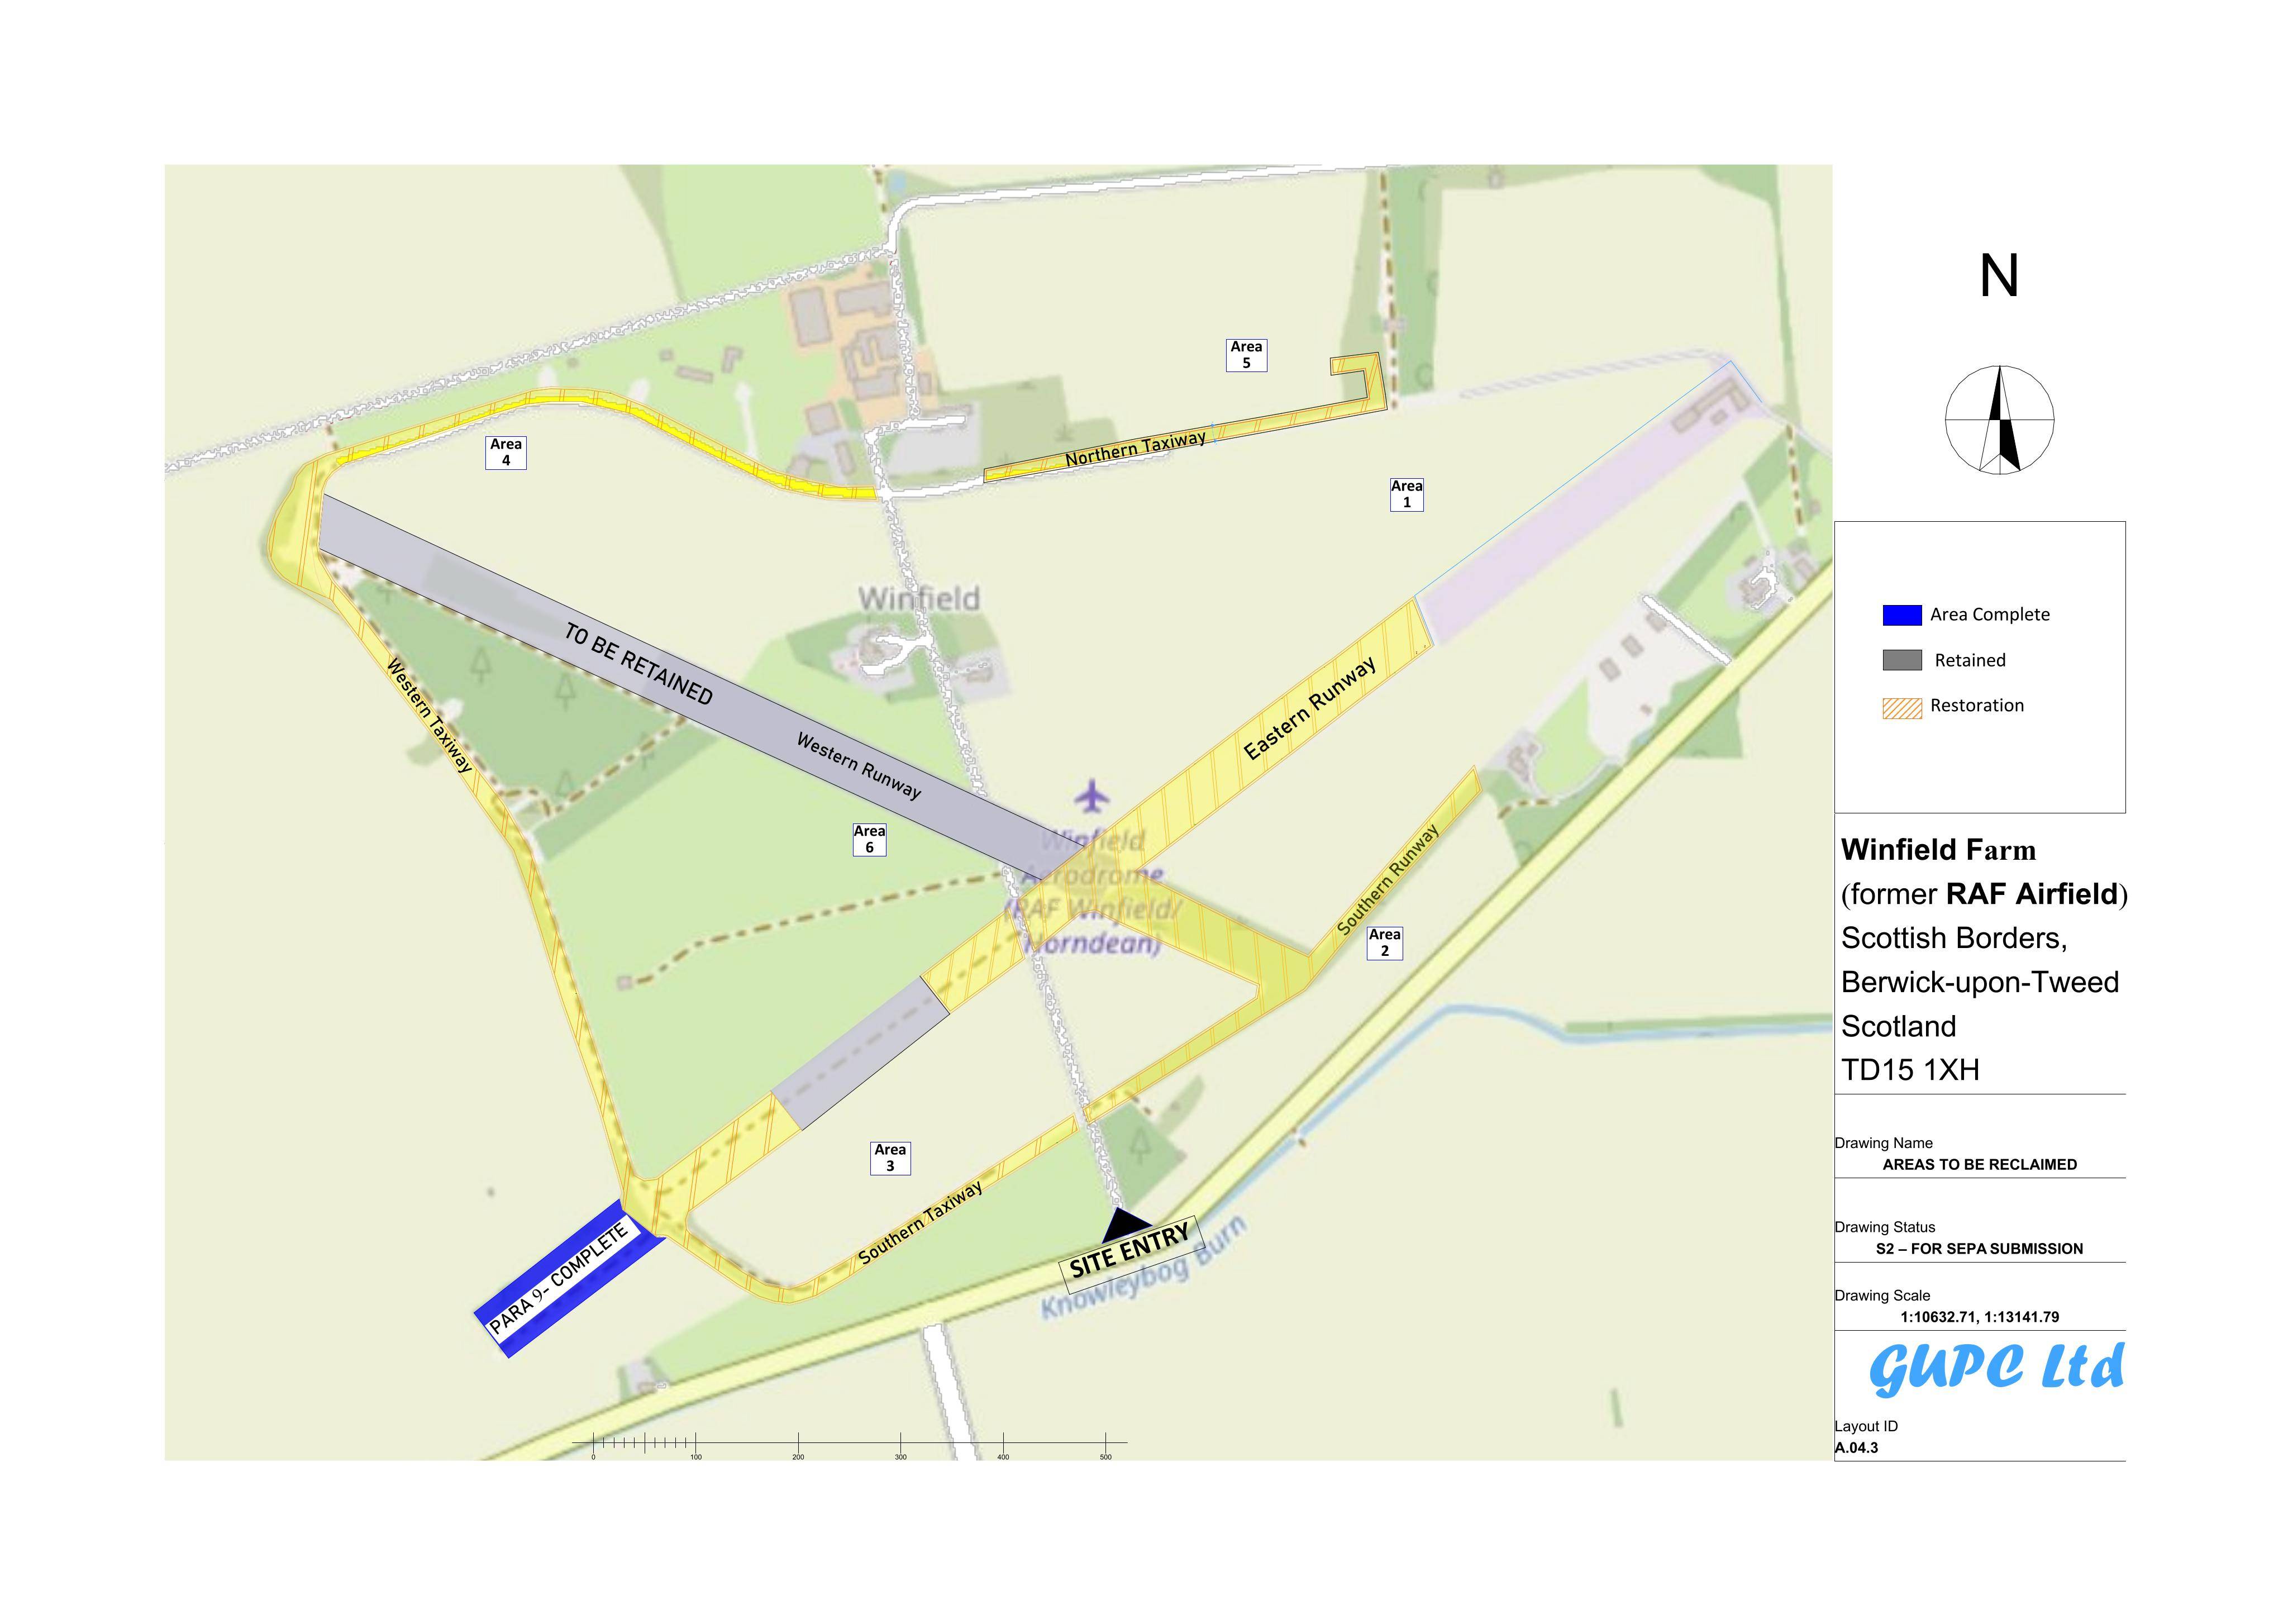Screen dimensions: 2288x1624
Task: Click the blue Area Complete legend swatch
Action: pos(1902,615)
